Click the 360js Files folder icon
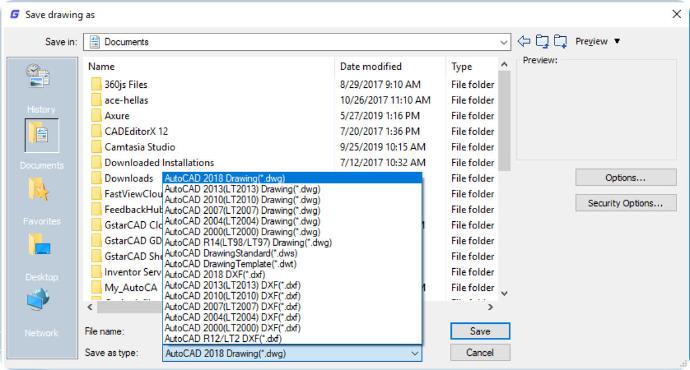The image size is (690, 370). point(96,84)
